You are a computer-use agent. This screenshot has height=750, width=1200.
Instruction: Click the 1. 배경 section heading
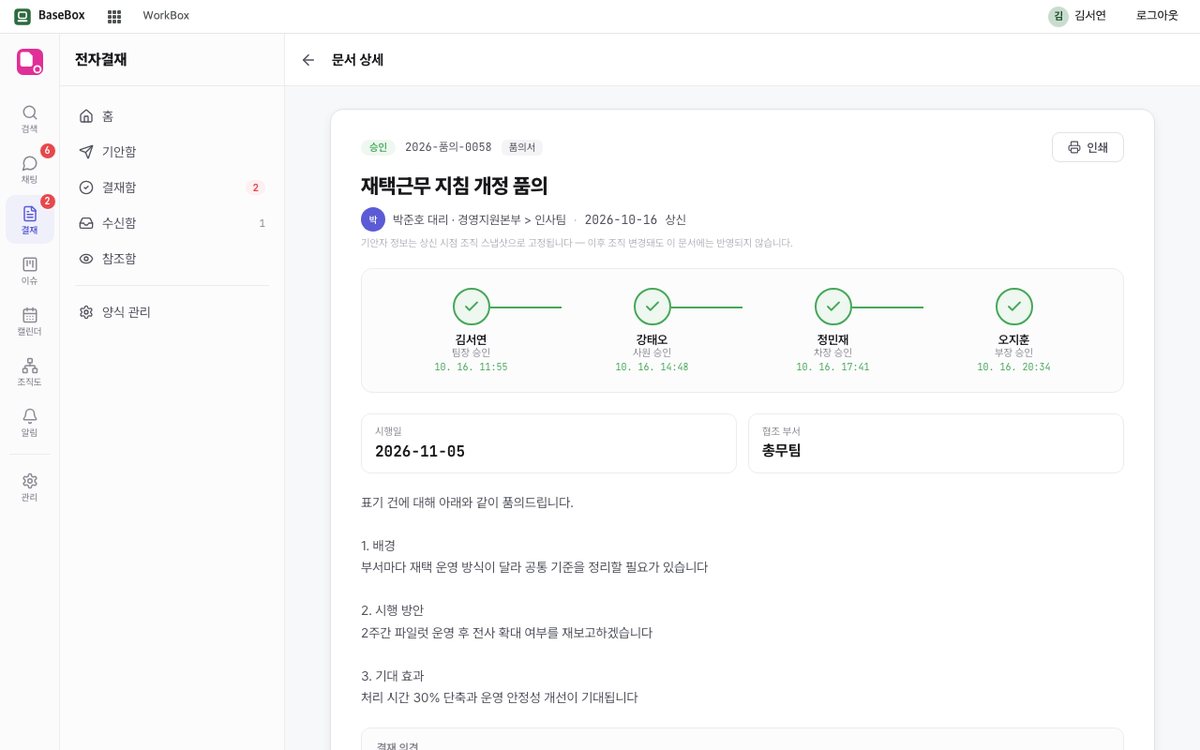pyautogui.click(x=378, y=545)
